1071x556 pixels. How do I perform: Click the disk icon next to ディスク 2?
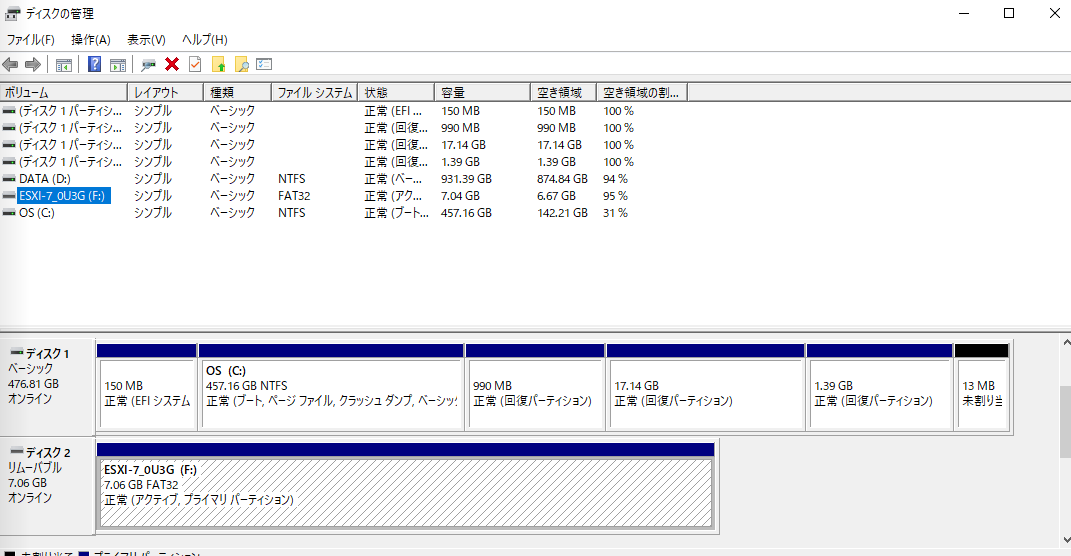(x=17, y=452)
